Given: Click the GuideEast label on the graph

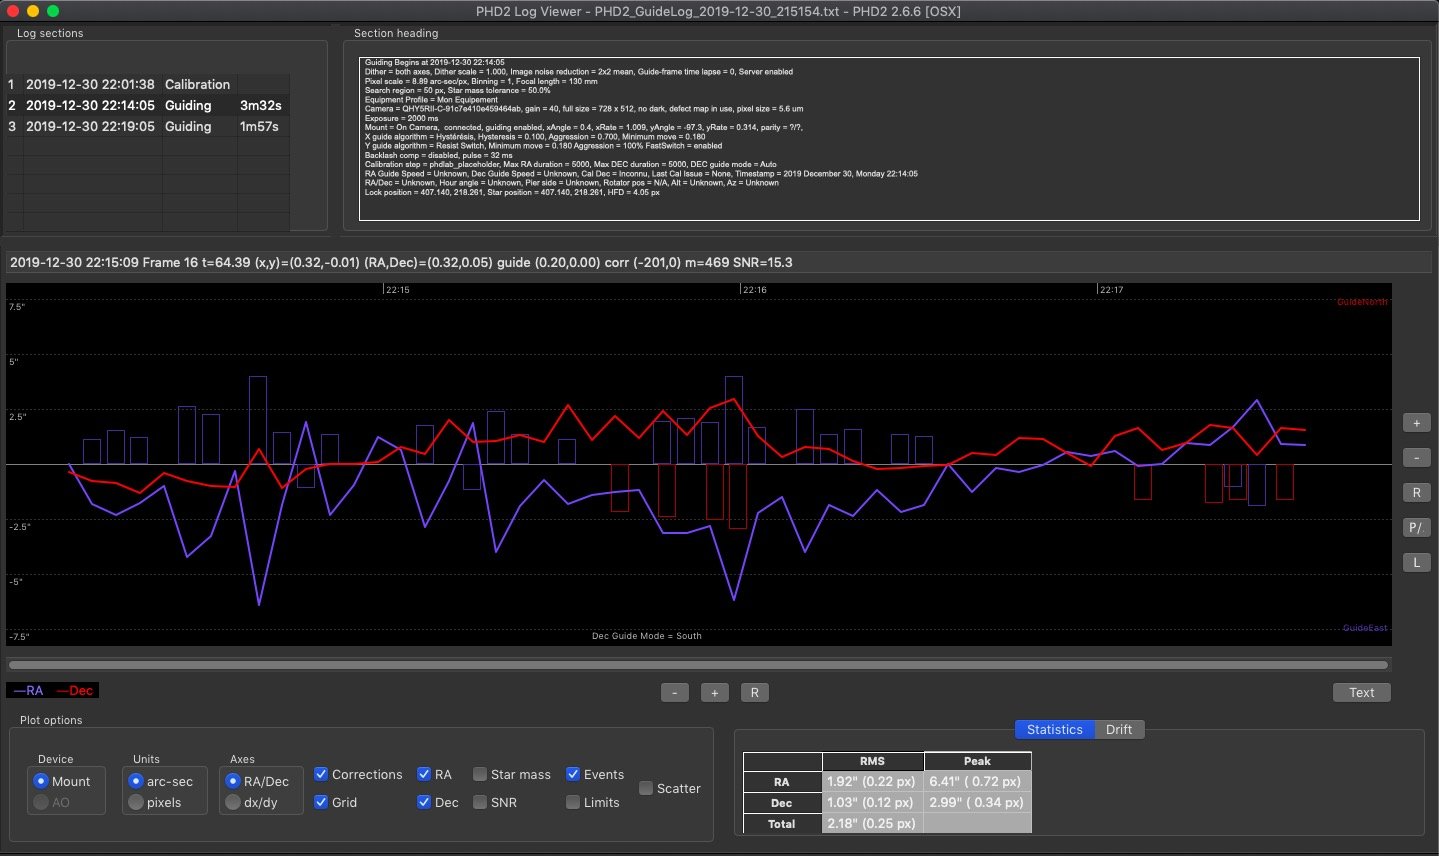Looking at the screenshot, I should pyautogui.click(x=1365, y=628).
